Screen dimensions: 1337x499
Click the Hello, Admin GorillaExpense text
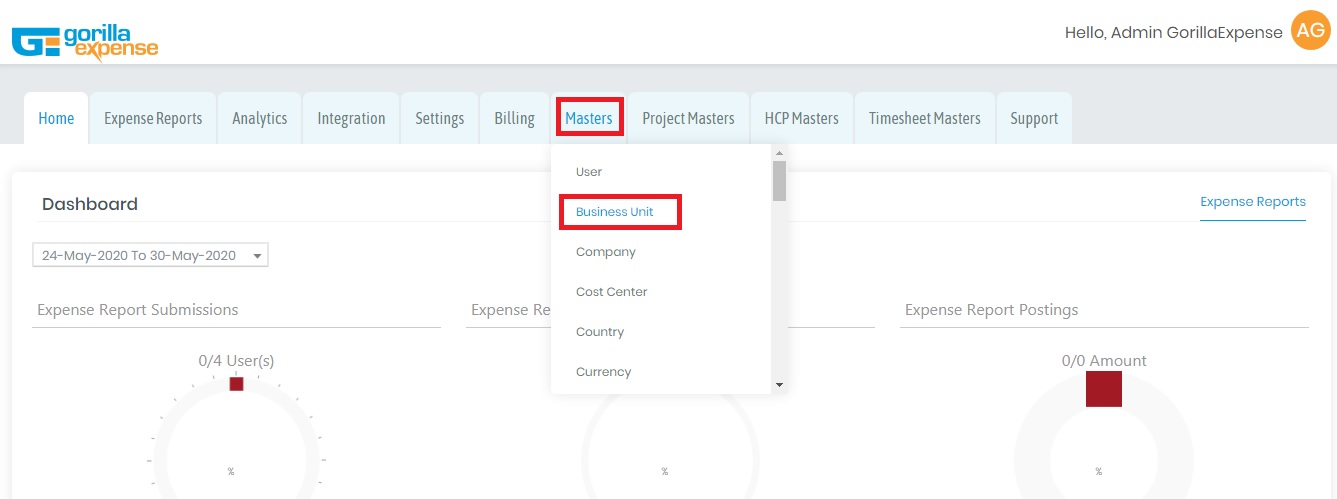click(1174, 33)
